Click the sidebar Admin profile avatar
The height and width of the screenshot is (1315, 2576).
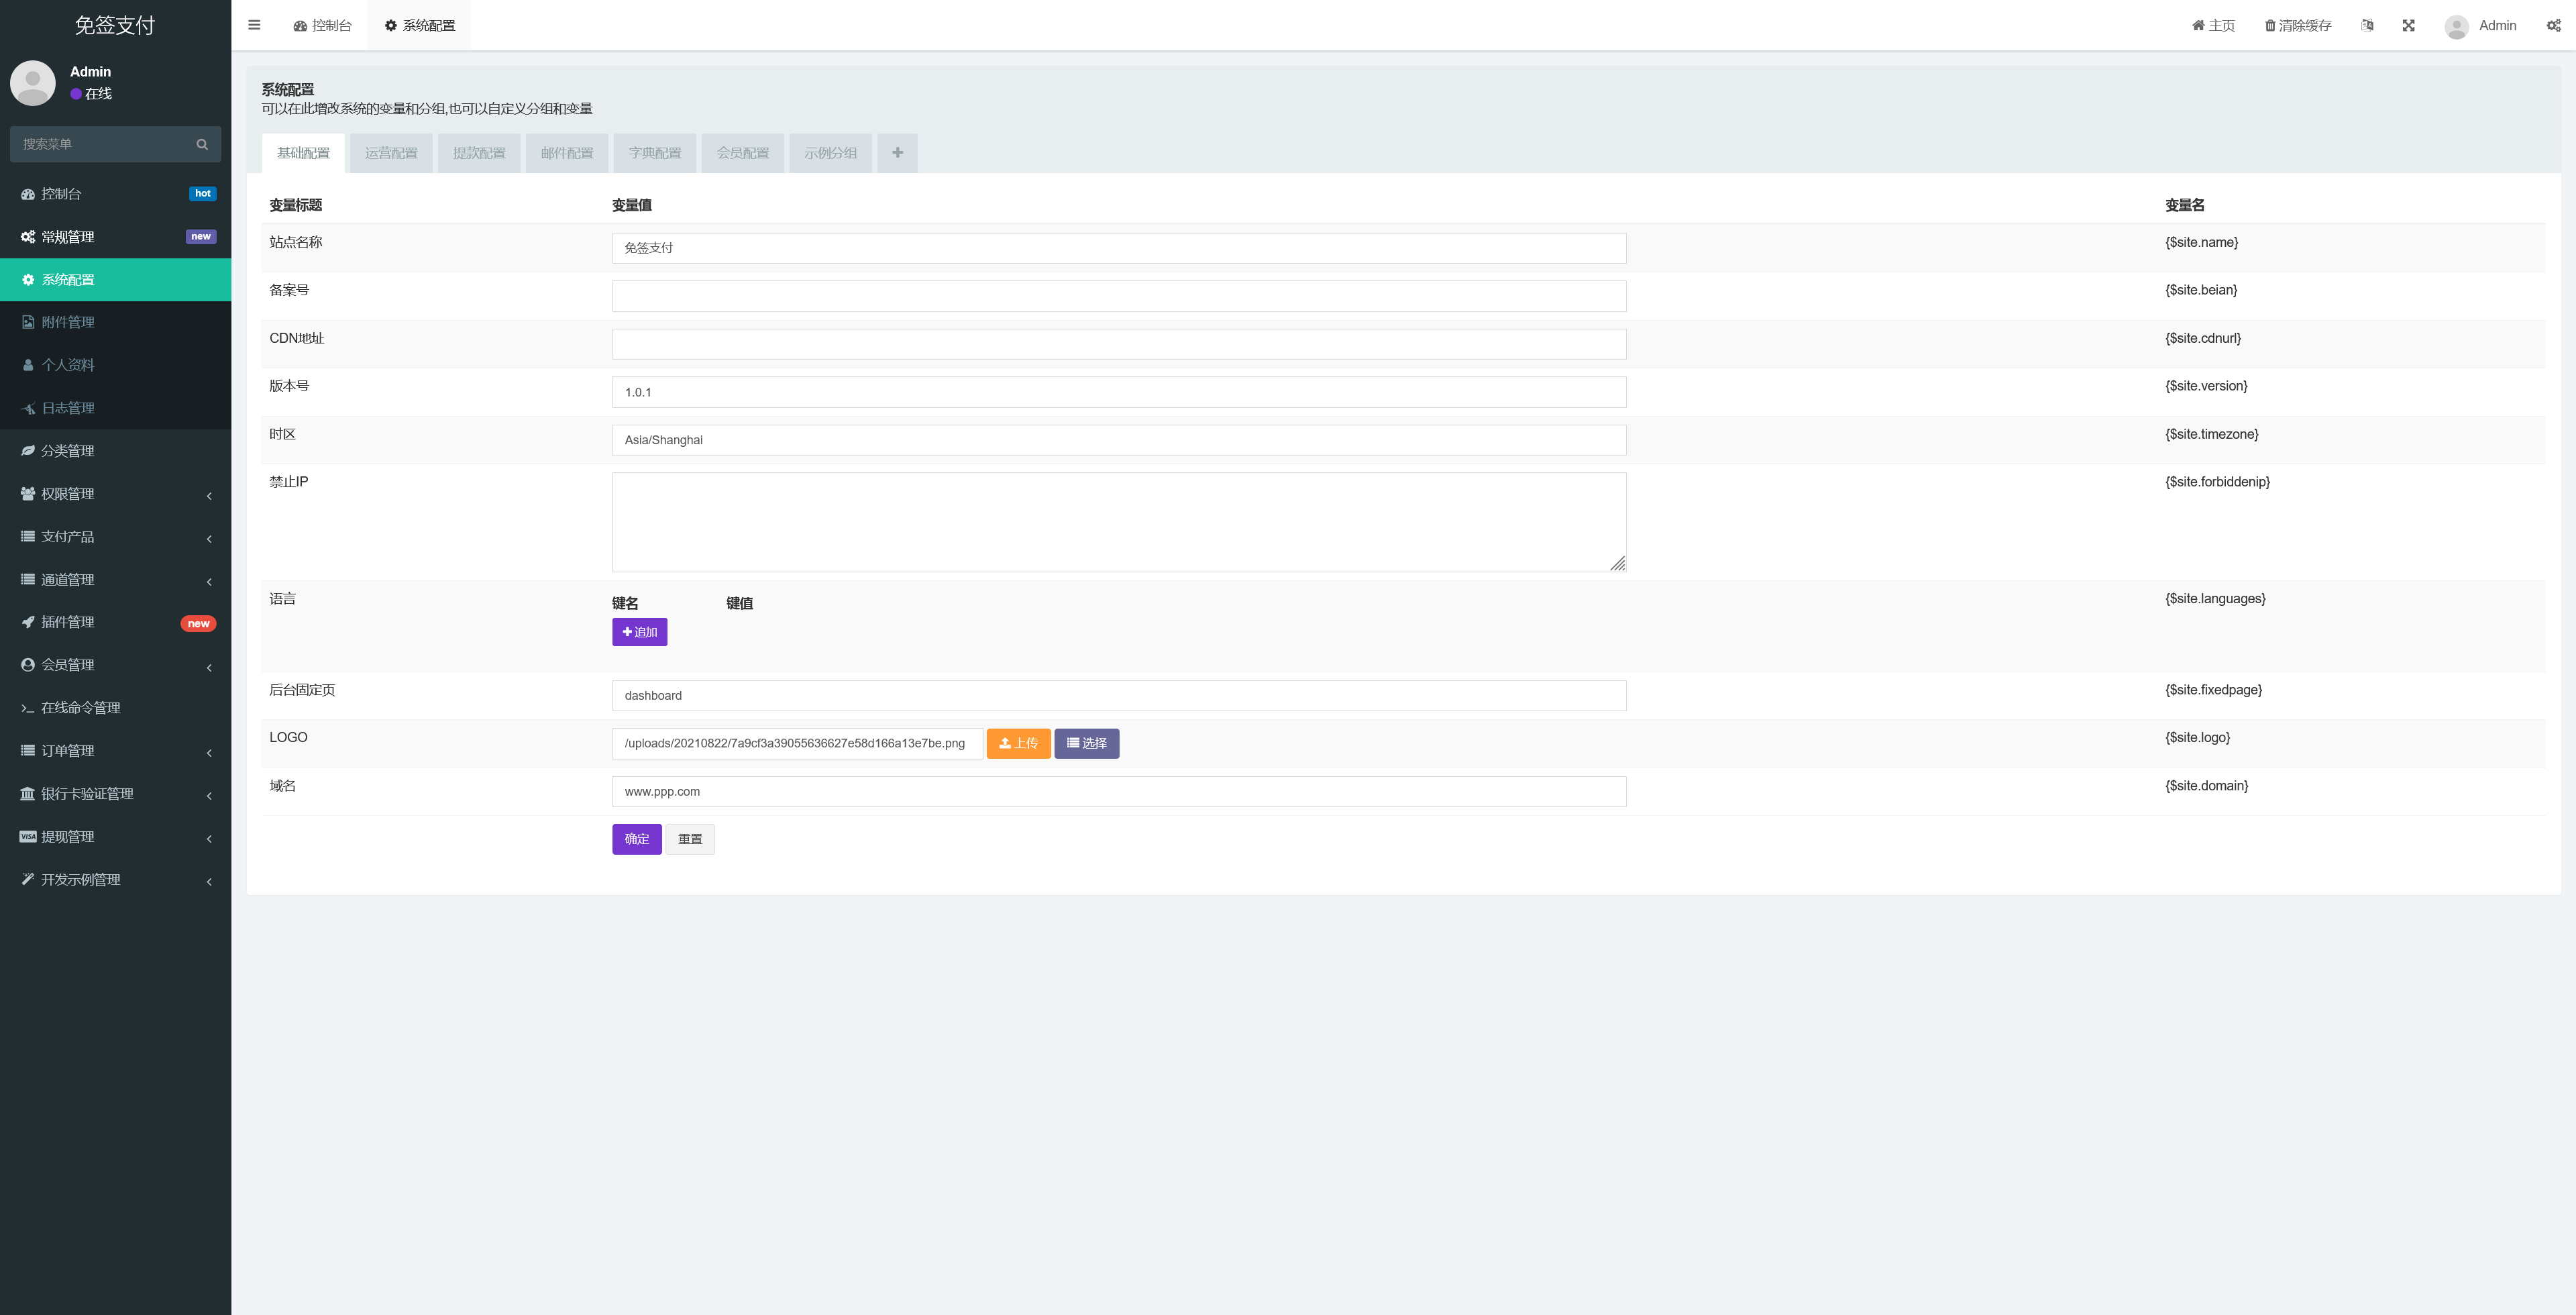click(33, 83)
